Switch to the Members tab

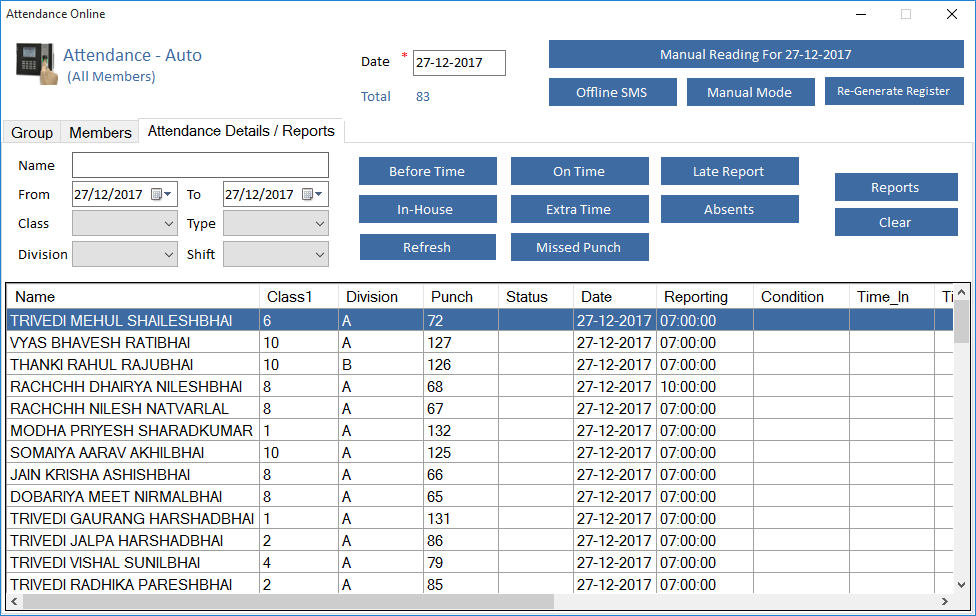coord(100,132)
